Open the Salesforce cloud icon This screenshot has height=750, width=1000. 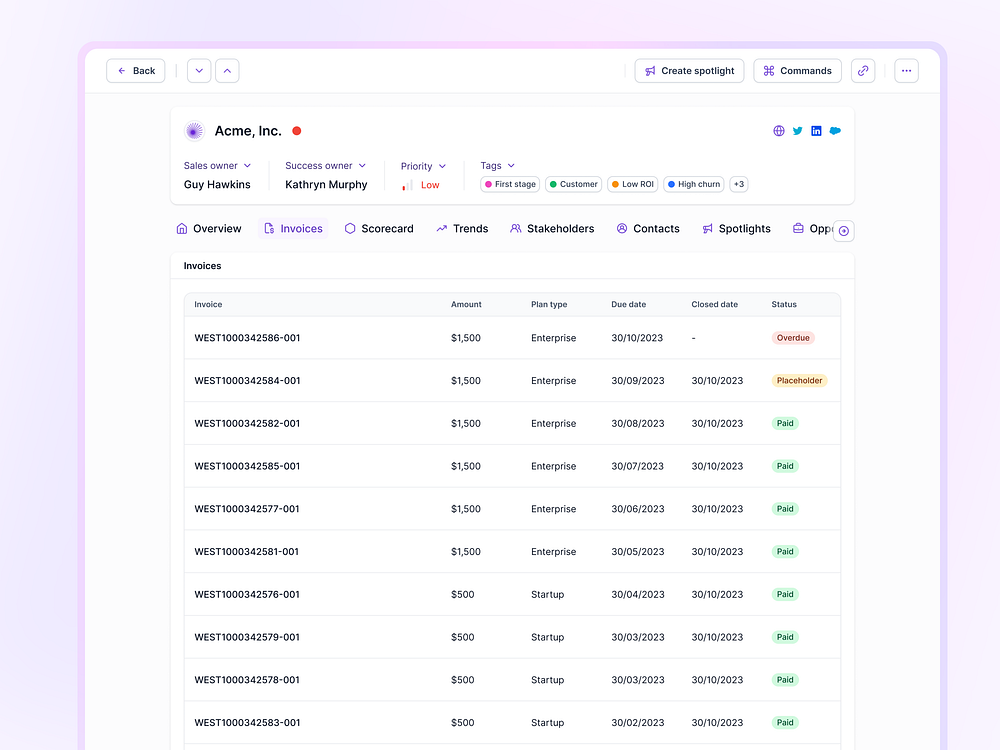click(835, 131)
